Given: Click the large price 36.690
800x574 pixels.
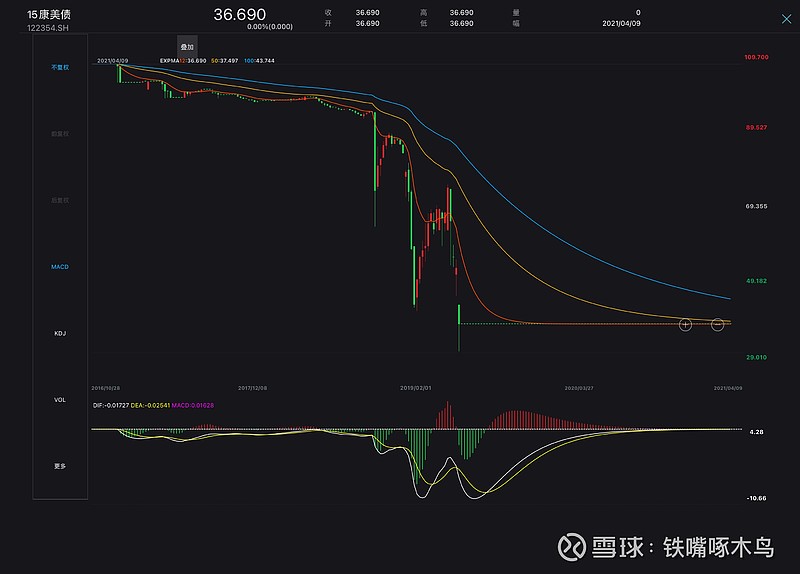Looking at the screenshot, I should (239, 14).
